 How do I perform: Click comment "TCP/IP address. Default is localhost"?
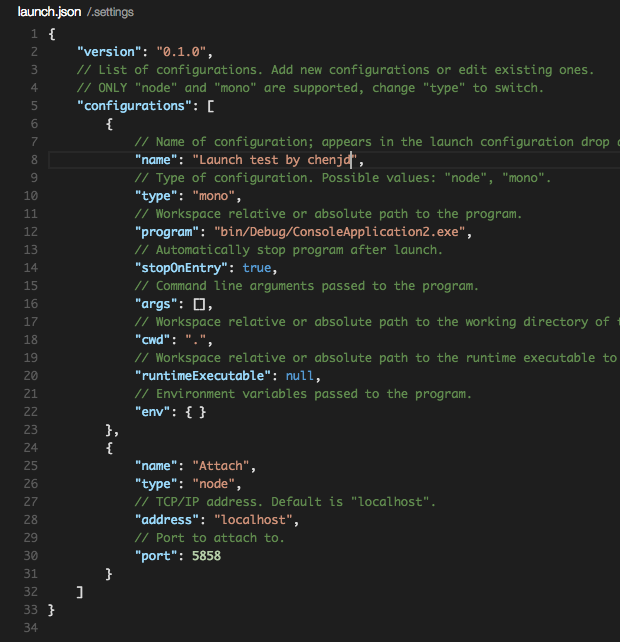pos(285,502)
